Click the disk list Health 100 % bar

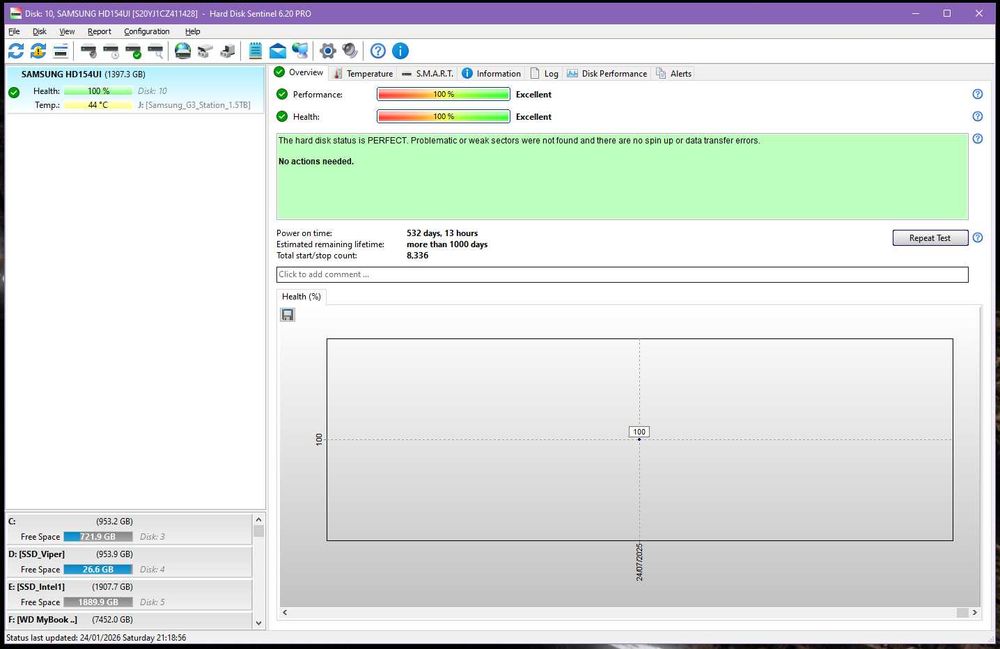pos(98,91)
